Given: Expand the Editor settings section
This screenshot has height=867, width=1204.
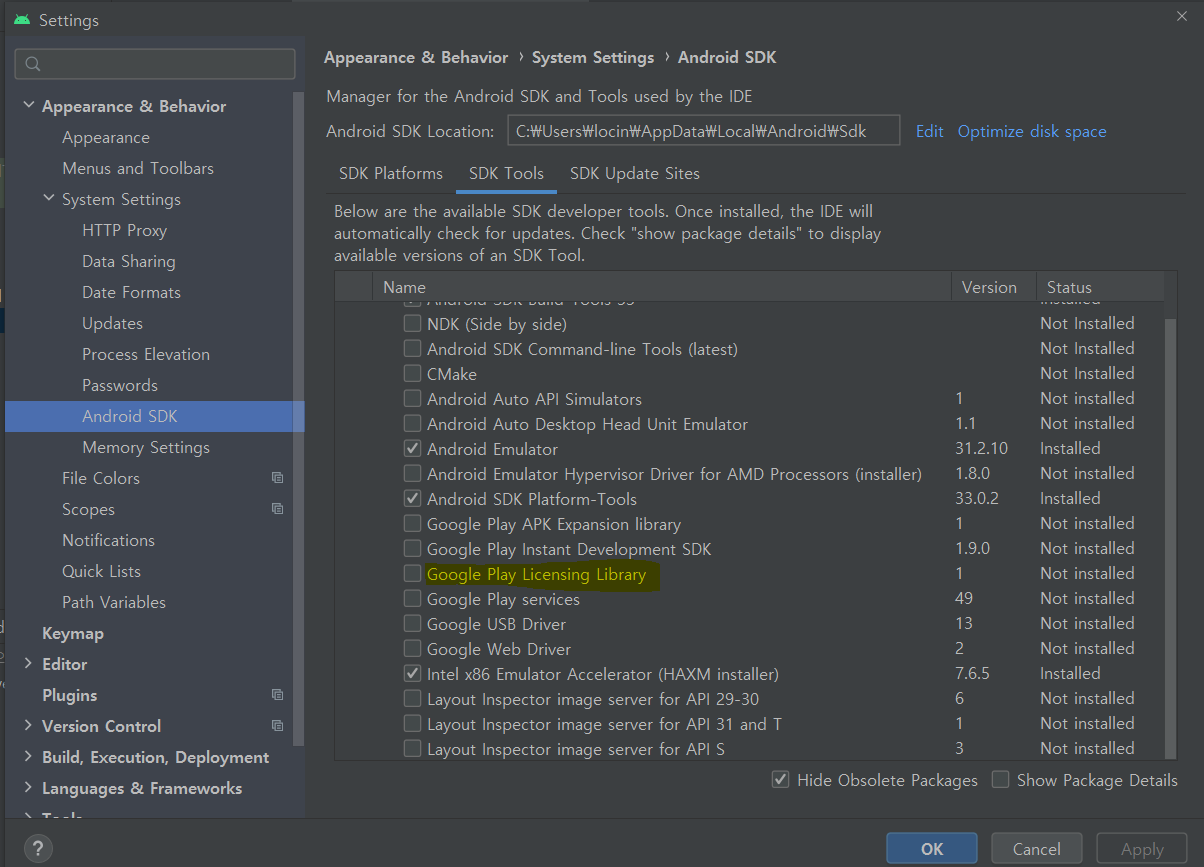Looking at the screenshot, I should click(x=28, y=664).
